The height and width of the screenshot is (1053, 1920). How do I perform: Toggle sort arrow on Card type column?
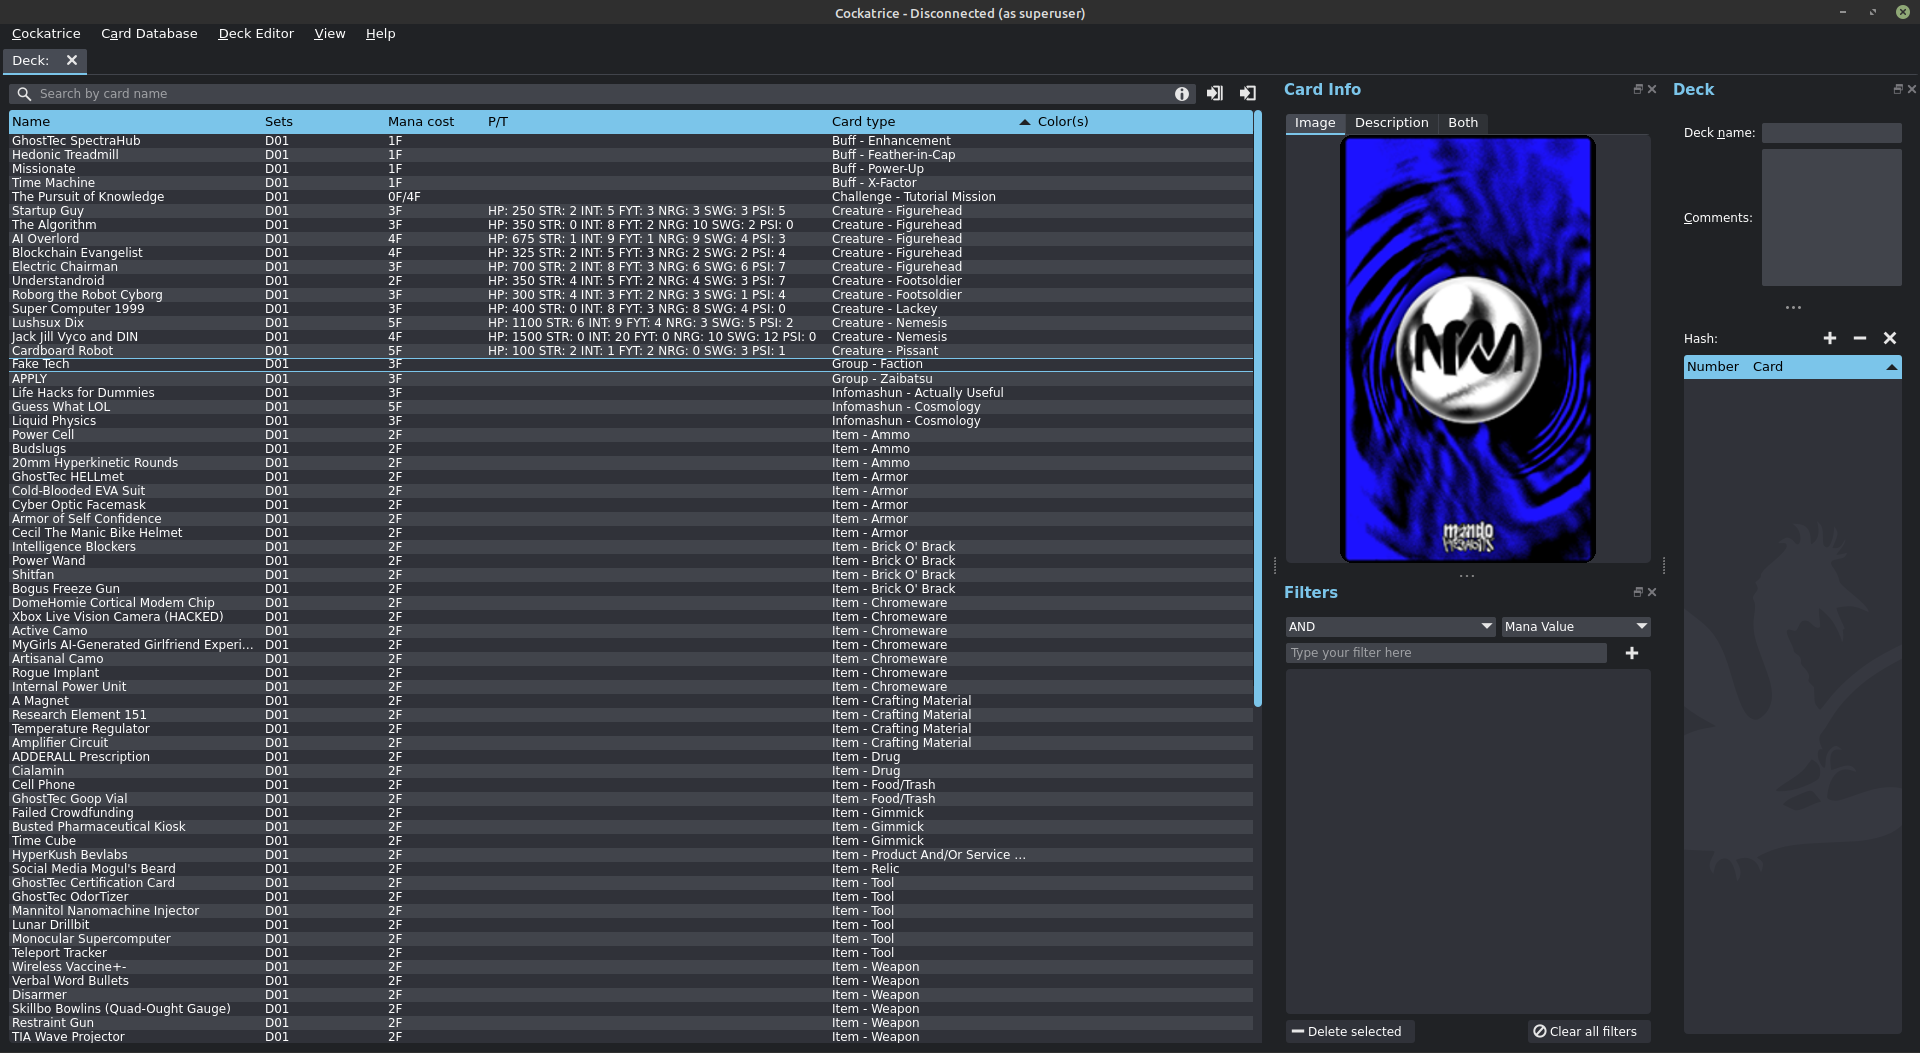pyautogui.click(x=1024, y=122)
